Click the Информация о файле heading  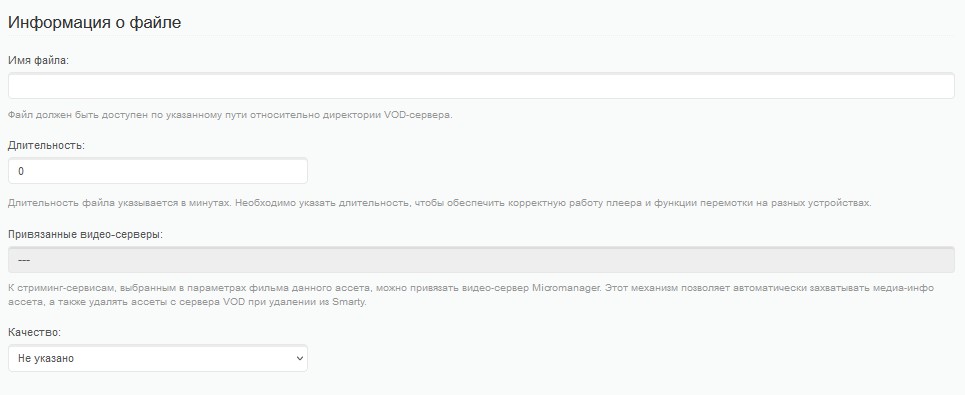94,22
